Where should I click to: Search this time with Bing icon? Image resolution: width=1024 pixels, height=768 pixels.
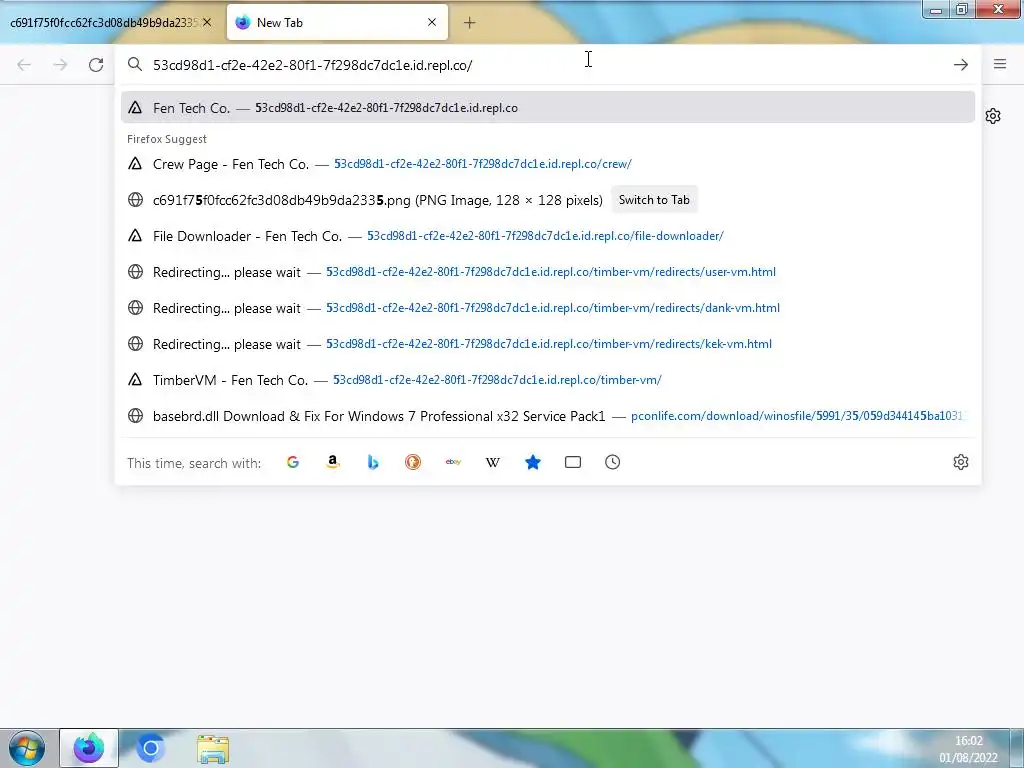coord(373,462)
